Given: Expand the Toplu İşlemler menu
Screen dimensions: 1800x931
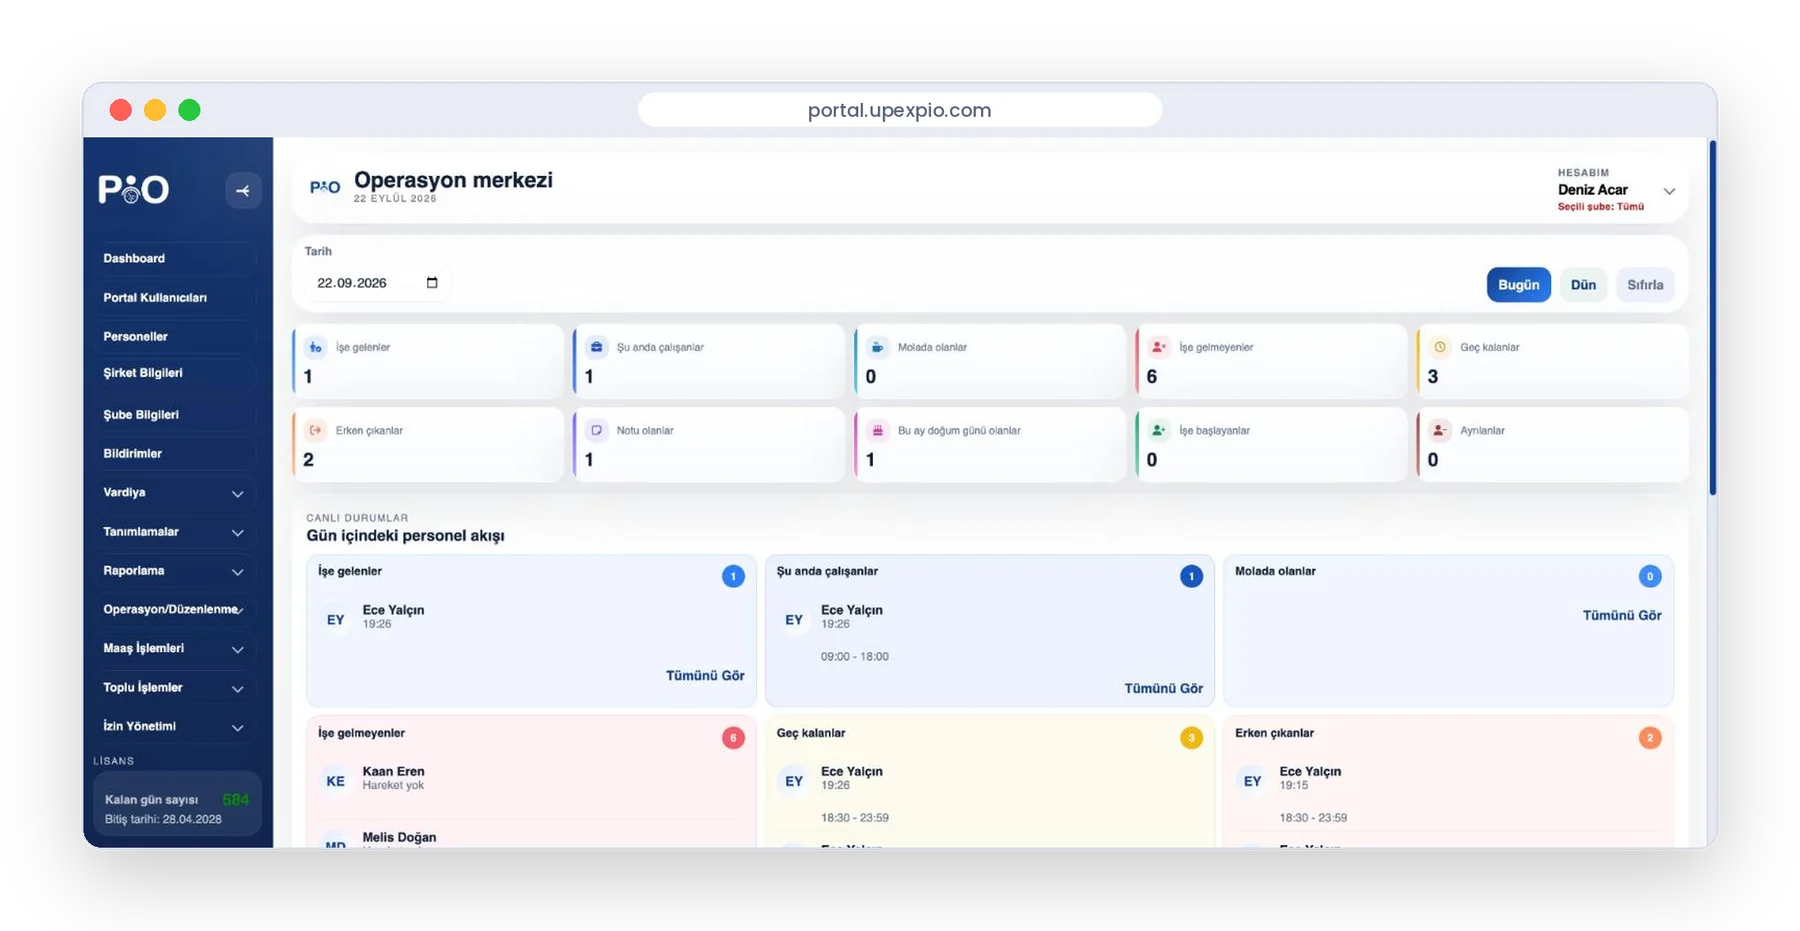Looking at the screenshot, I should pyautogui.click(x=173, y=687).
